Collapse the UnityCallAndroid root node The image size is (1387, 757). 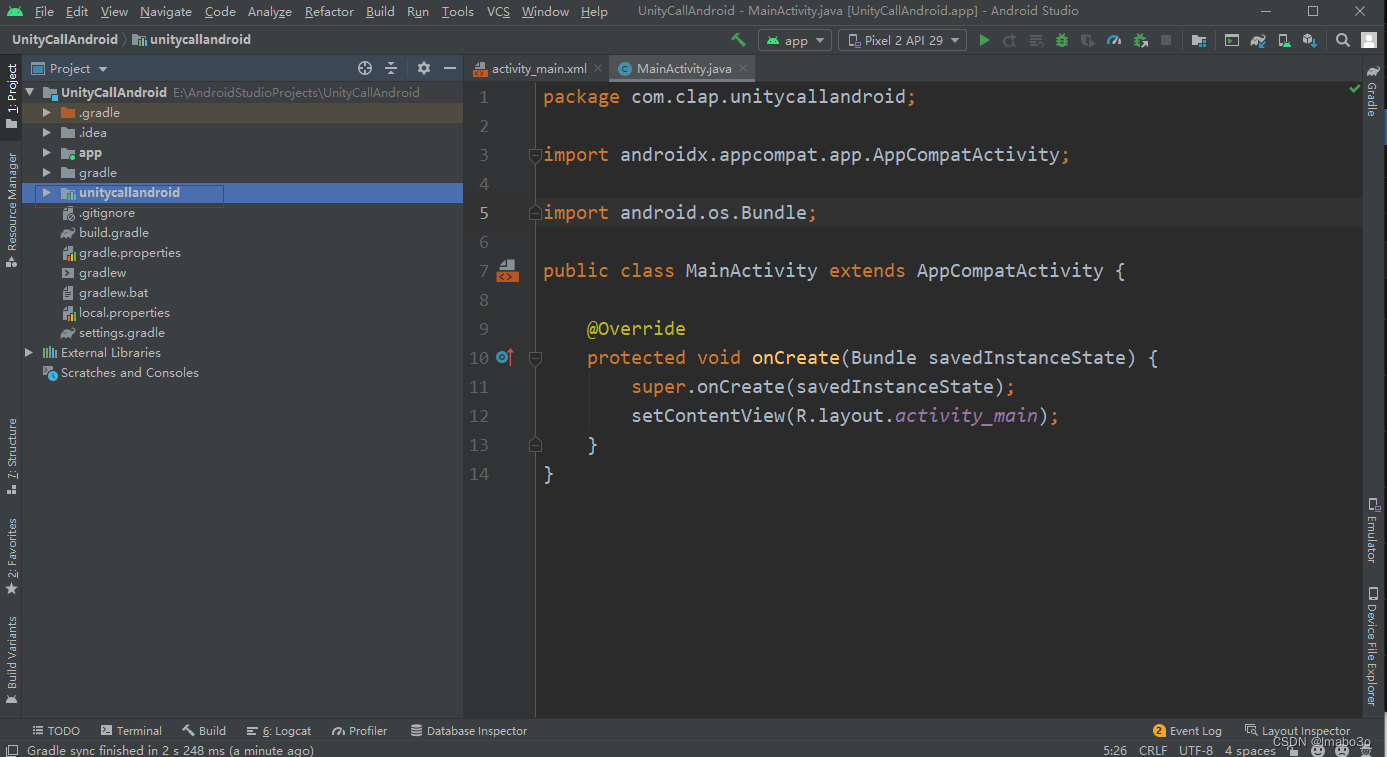[28, 93]
